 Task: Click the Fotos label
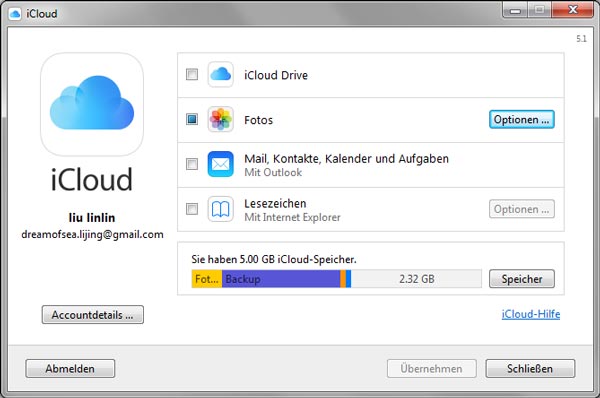pos(258,120)
